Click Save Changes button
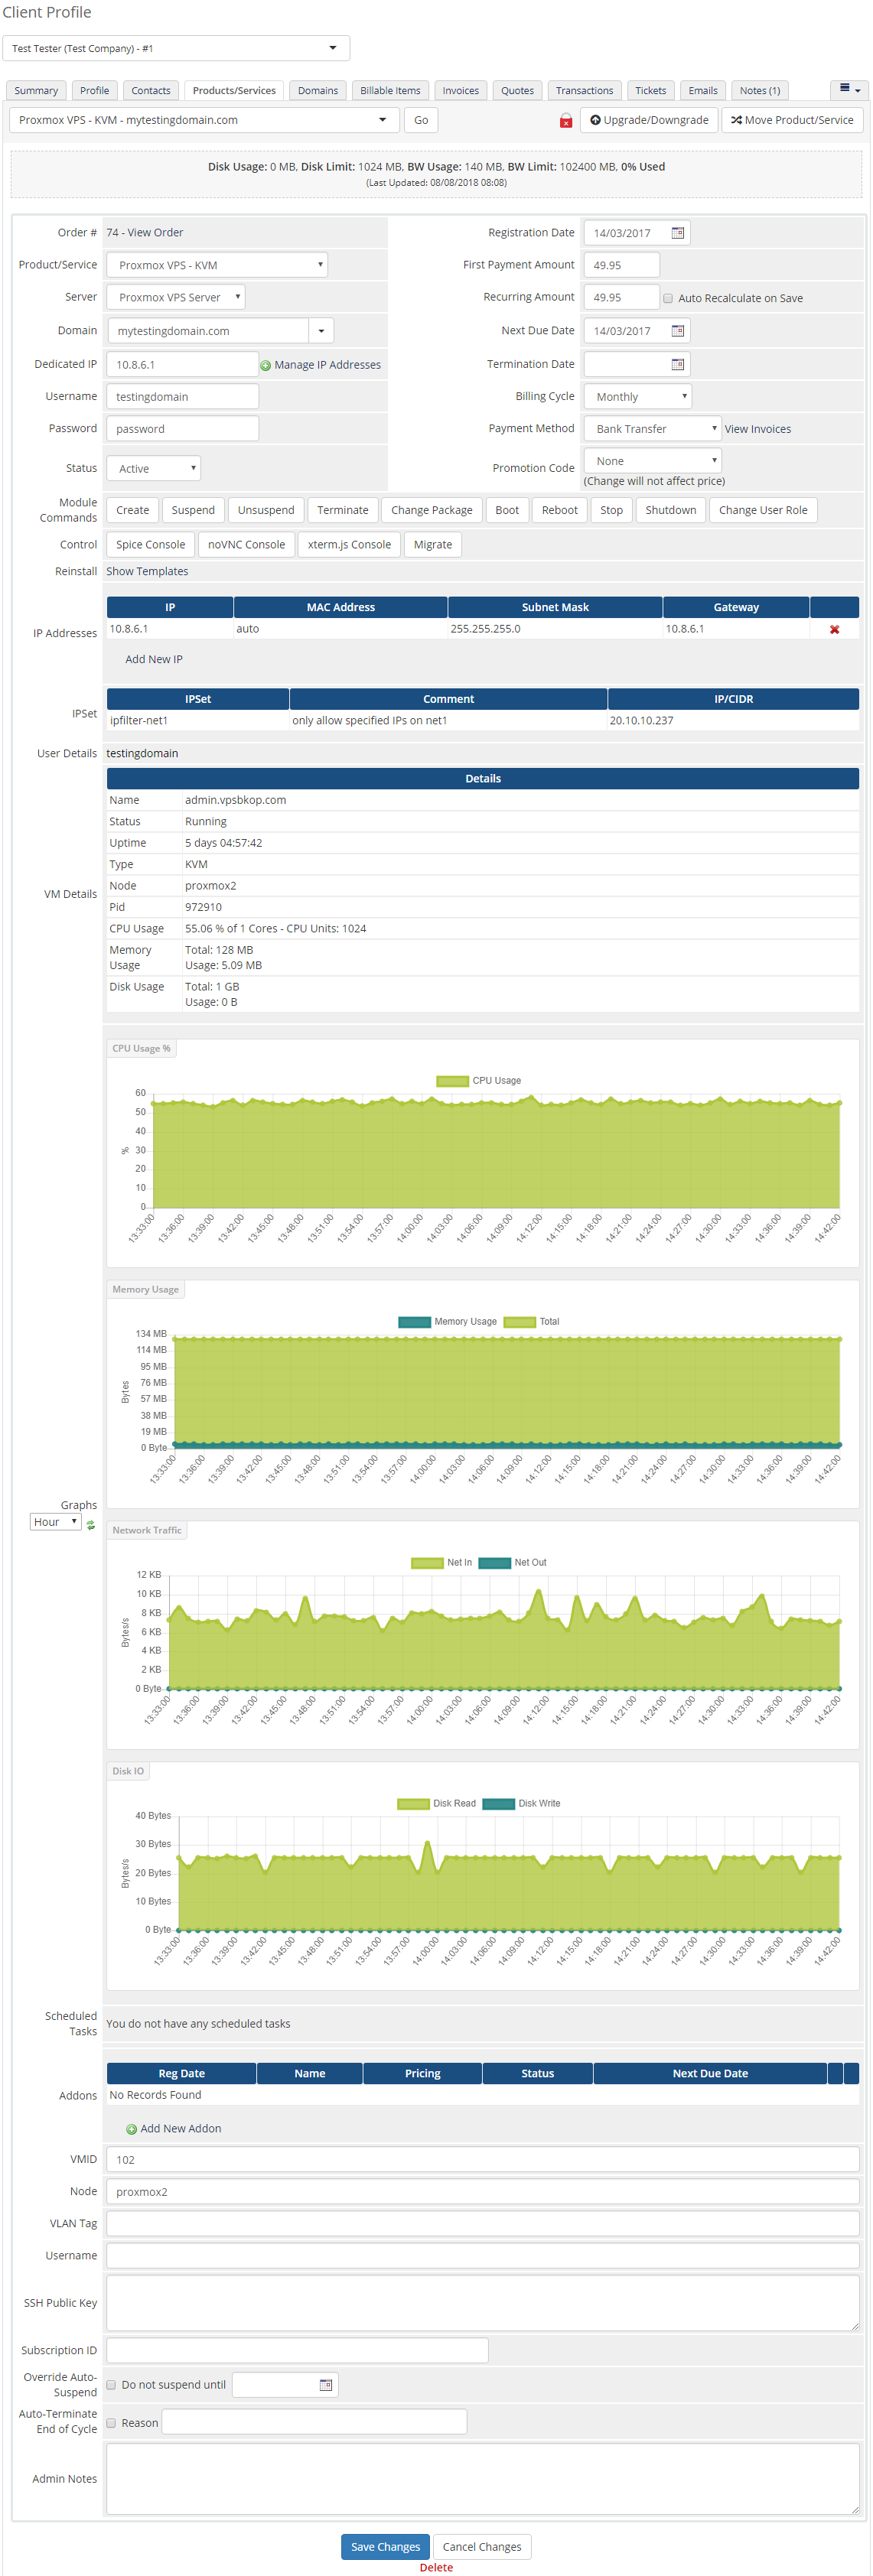 click(x=385, y=2547)
